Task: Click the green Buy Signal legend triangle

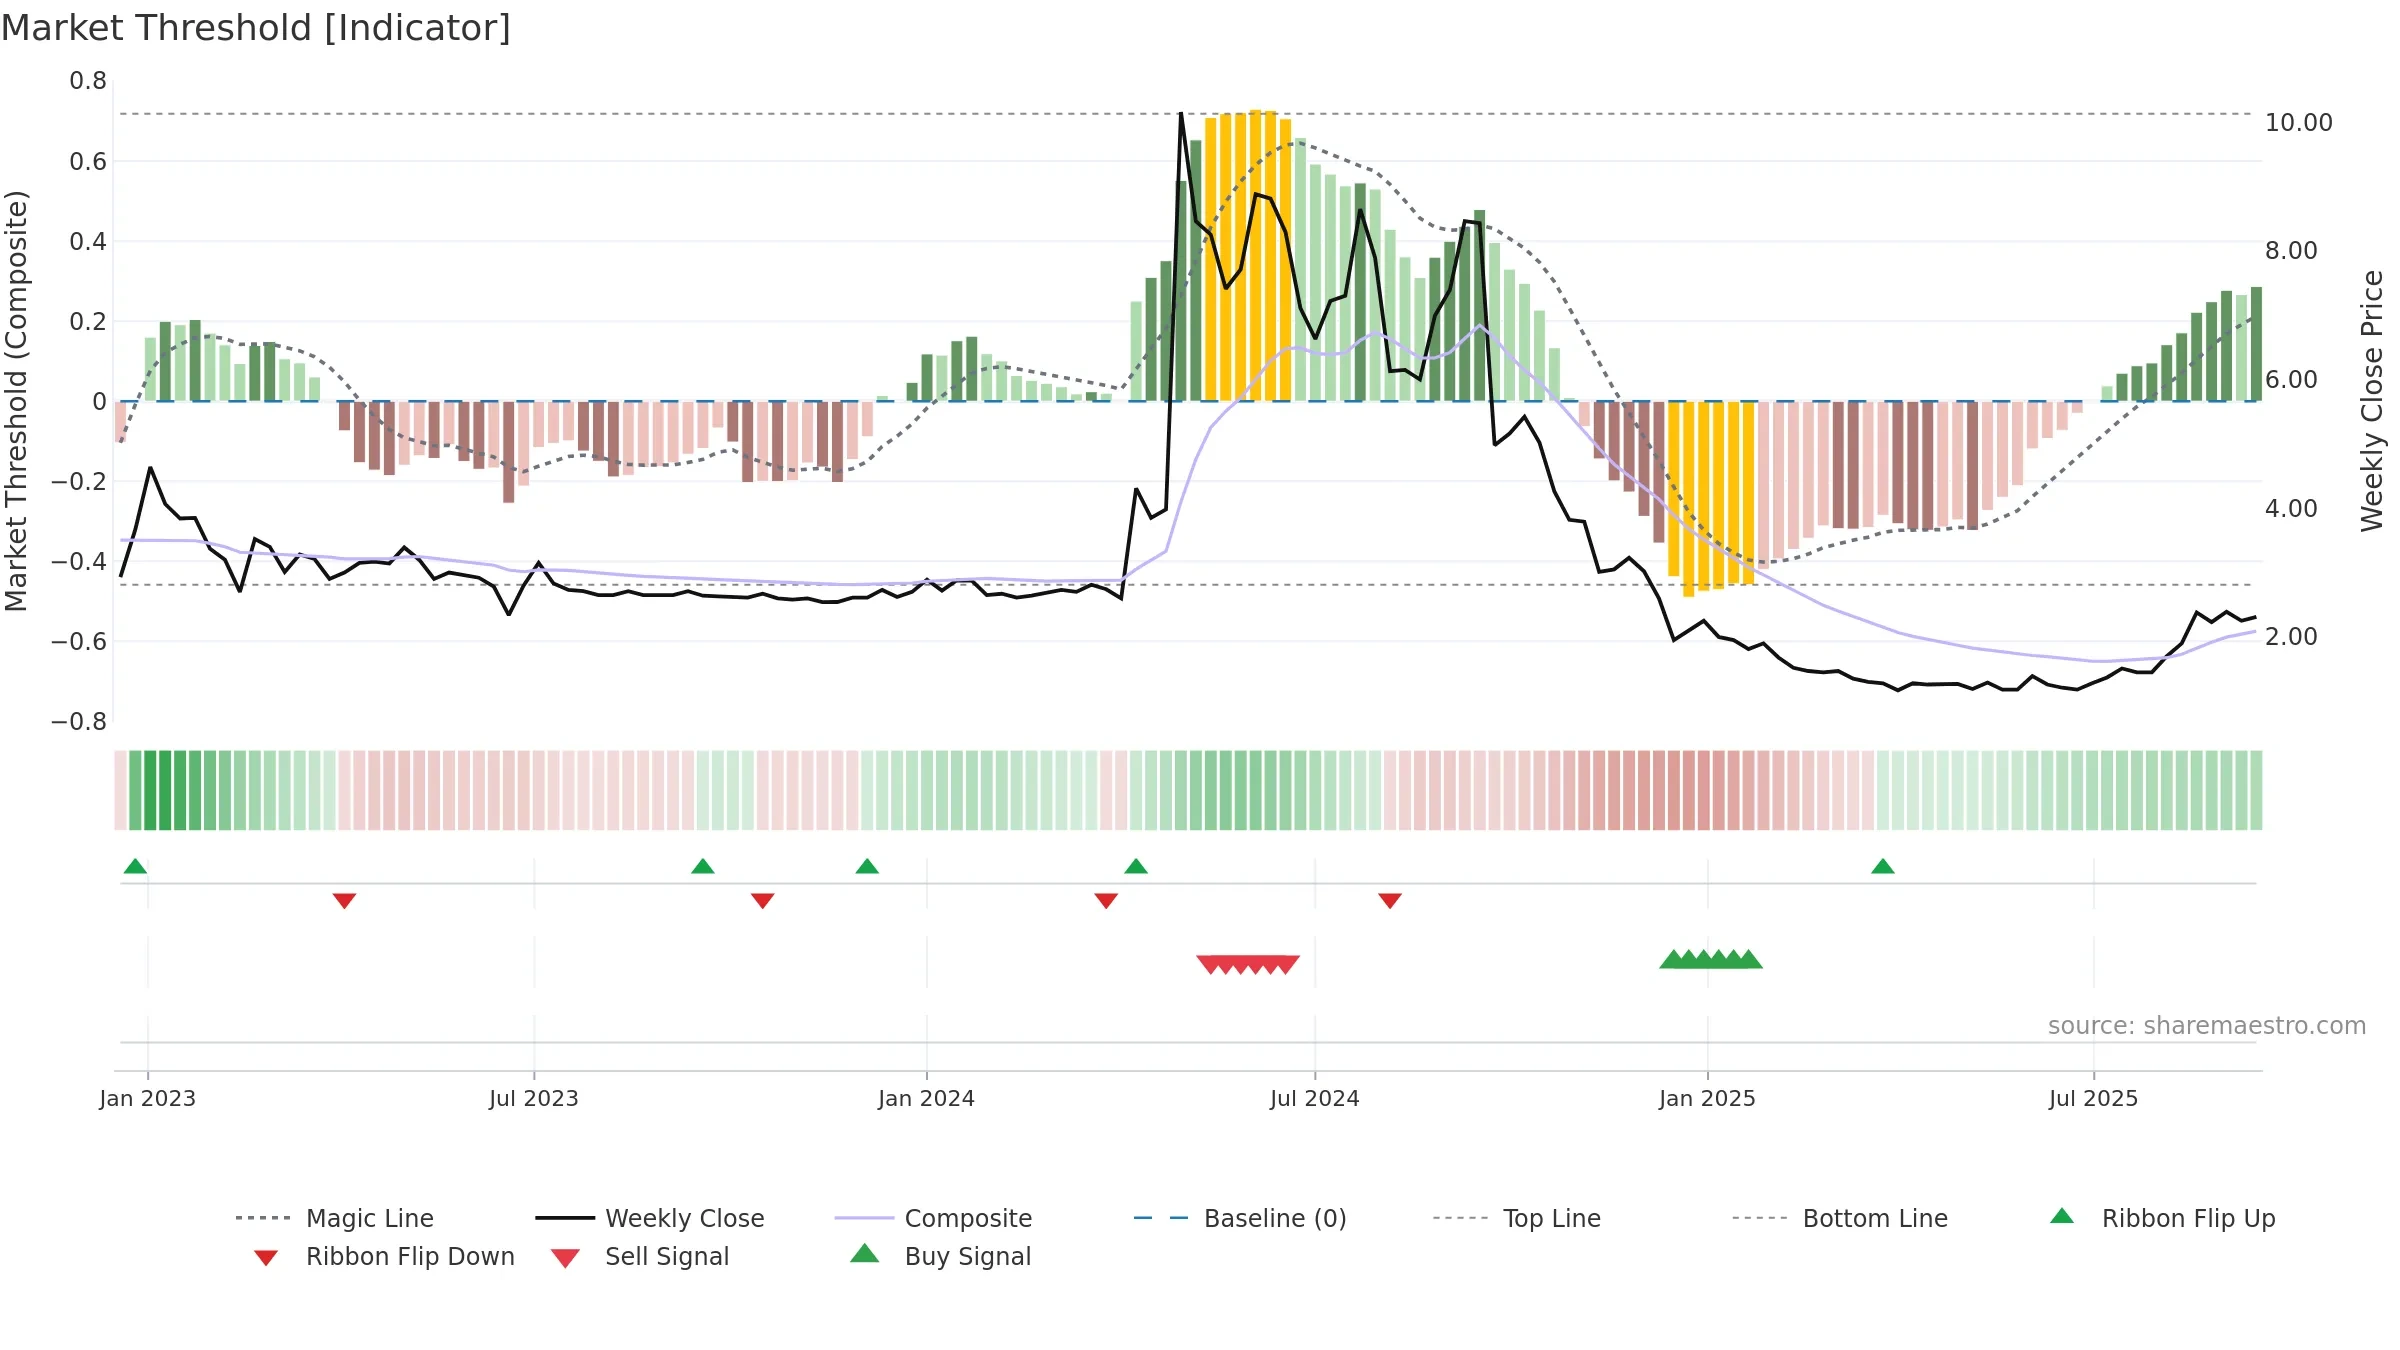Action: pyautogui.click(x=865, y=1253)
